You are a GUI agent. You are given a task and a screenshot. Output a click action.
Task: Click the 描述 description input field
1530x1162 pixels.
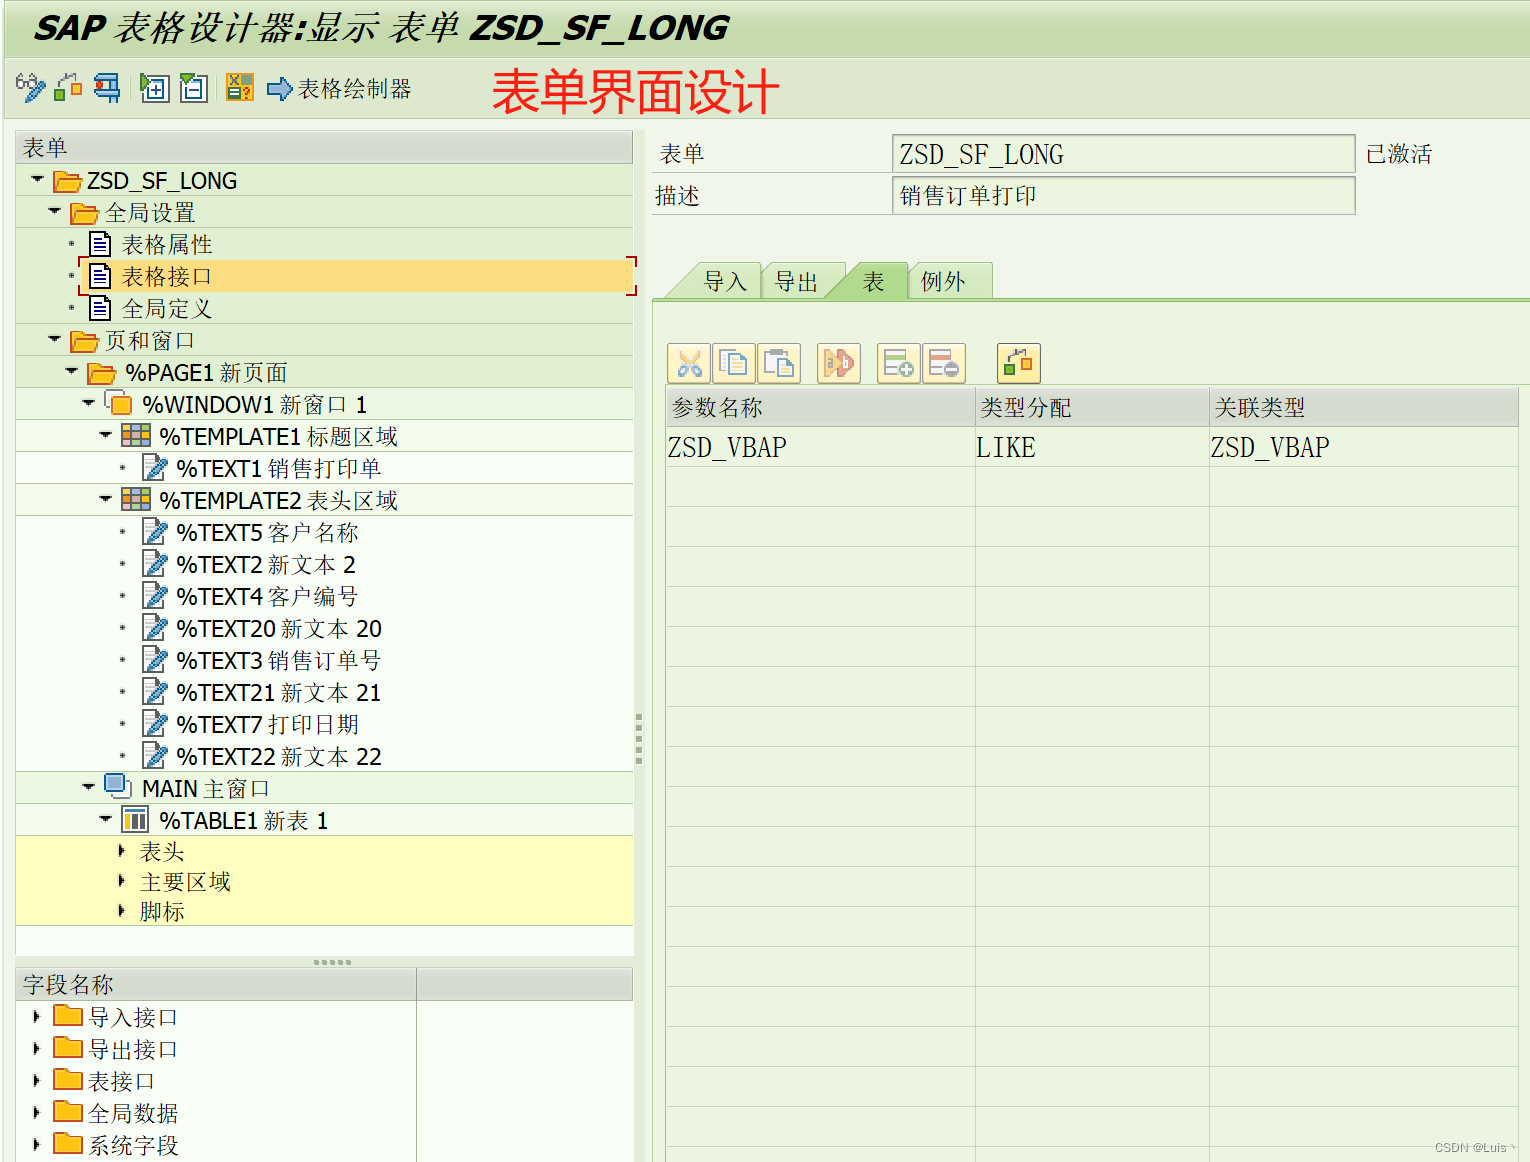coord(1123,196)
